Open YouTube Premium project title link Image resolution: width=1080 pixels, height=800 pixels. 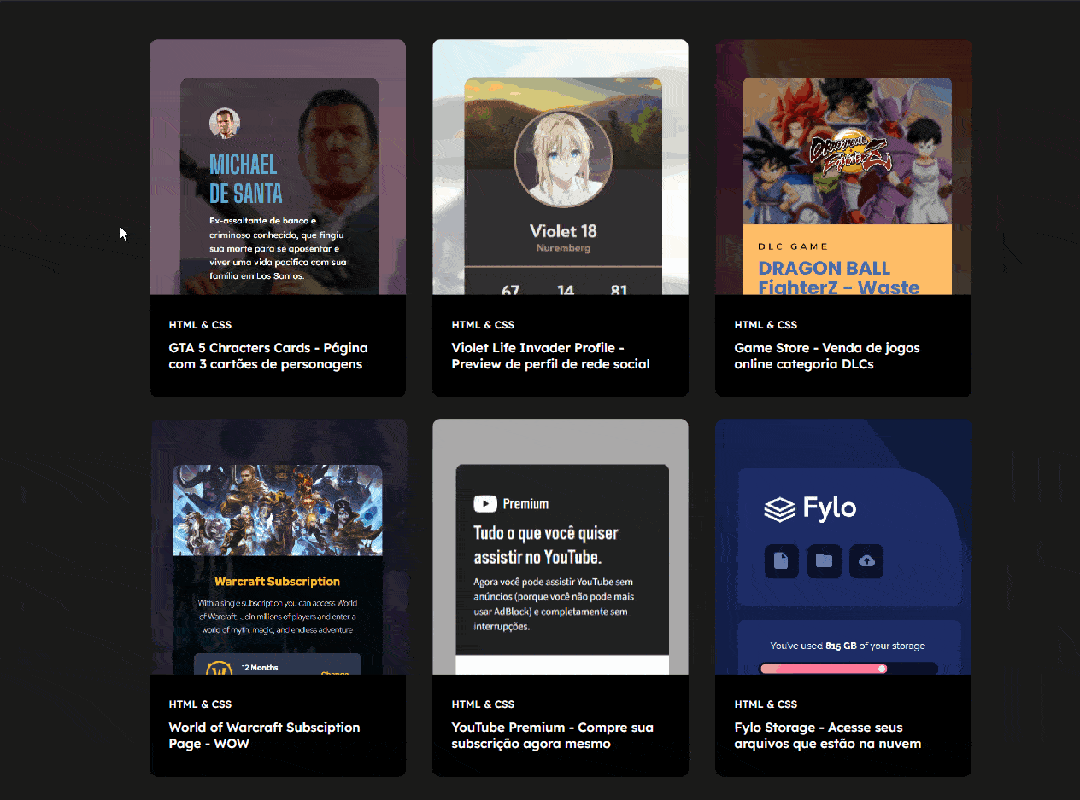point(552,735)
